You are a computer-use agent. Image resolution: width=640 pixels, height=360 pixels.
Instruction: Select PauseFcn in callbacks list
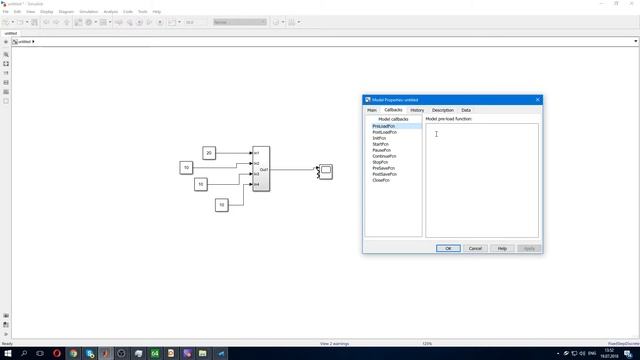pos(382,150)
